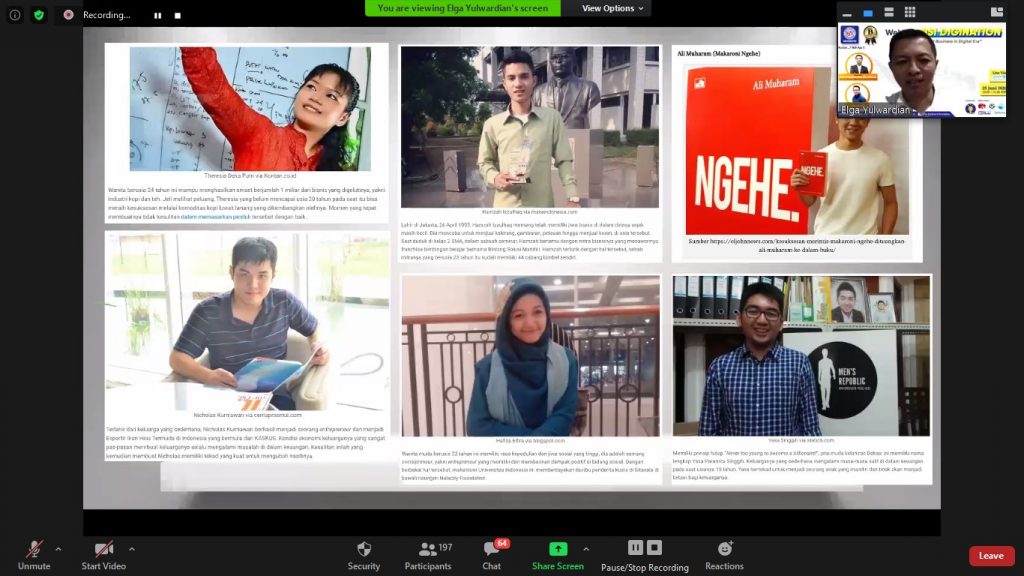The height and width of the screenshot is (576, 1024).
Task: Switch to gallery view grid icon
Action: pos(910,12)
